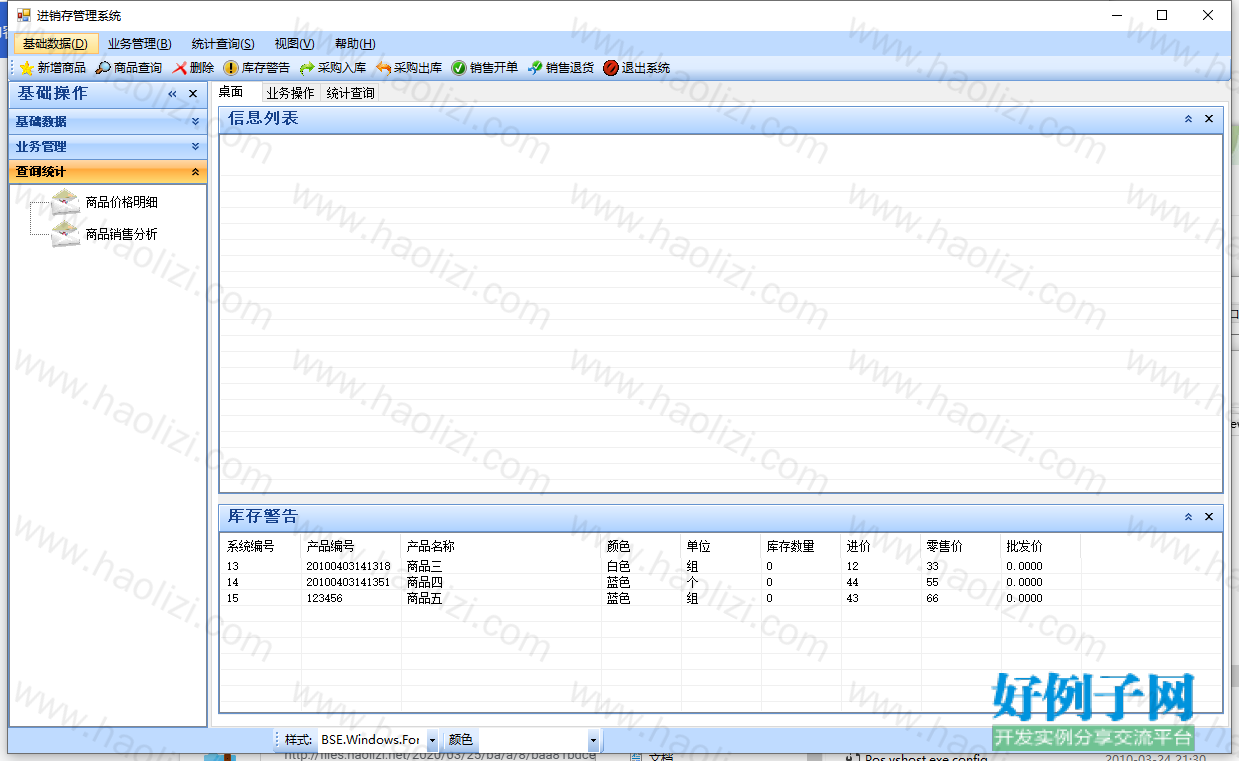Open 商品查询 magnifier tool

[103, 68]
